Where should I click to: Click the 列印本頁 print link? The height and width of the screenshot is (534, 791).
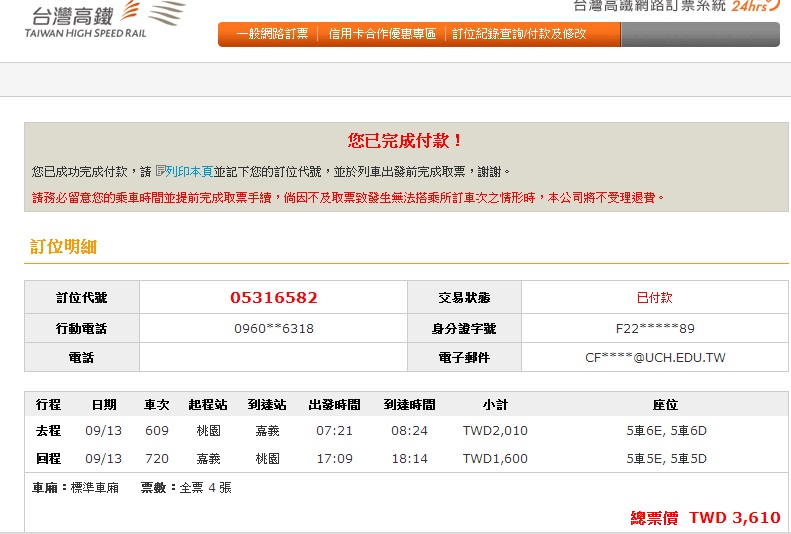189,171
